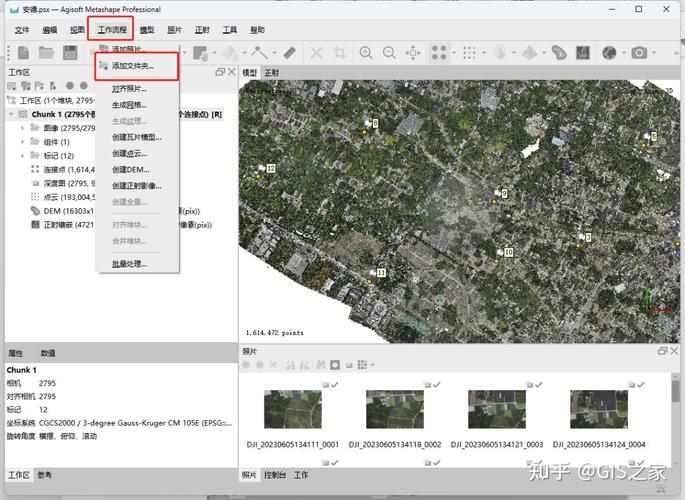Viewport: 685px width, 500px height.
Task: Click the add photos icon in workspace toolbar
Action: (x=26, y=86)
